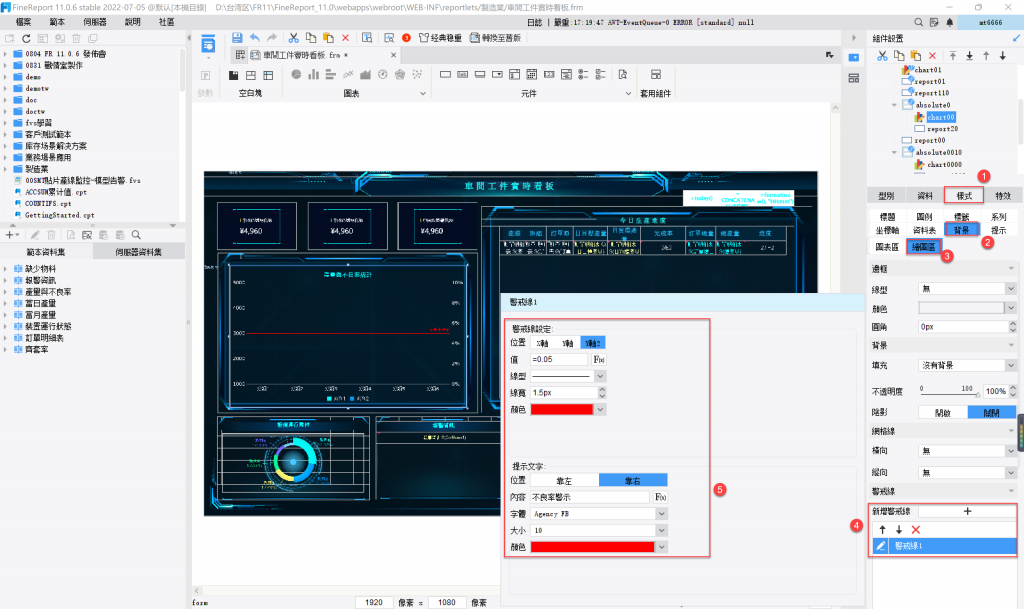
Task: Switch to the Data tab in chart settings
Action: click(925, 195)
